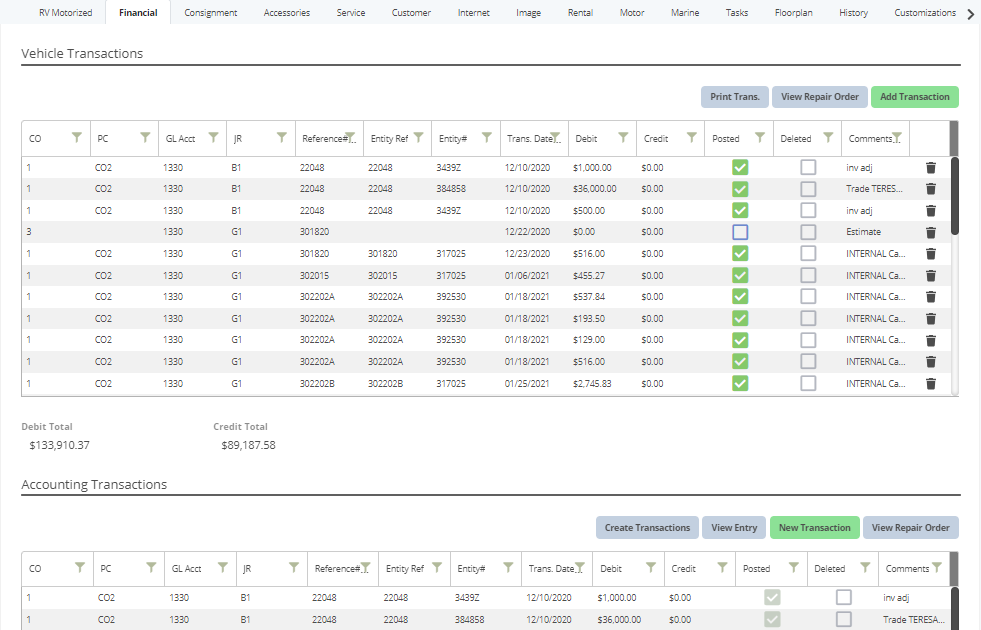Click the View Entry button

(x=734, y=527)
